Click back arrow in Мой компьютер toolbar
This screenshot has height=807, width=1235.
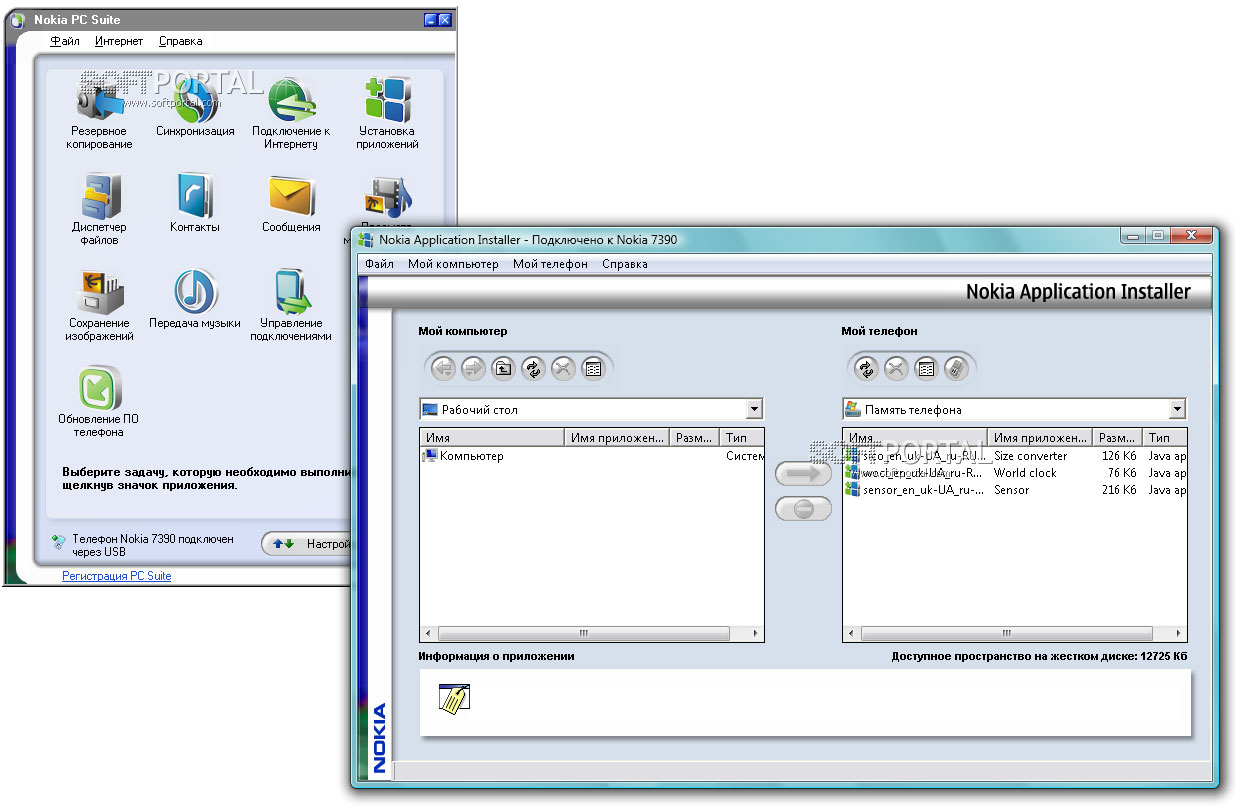[443, 368]
